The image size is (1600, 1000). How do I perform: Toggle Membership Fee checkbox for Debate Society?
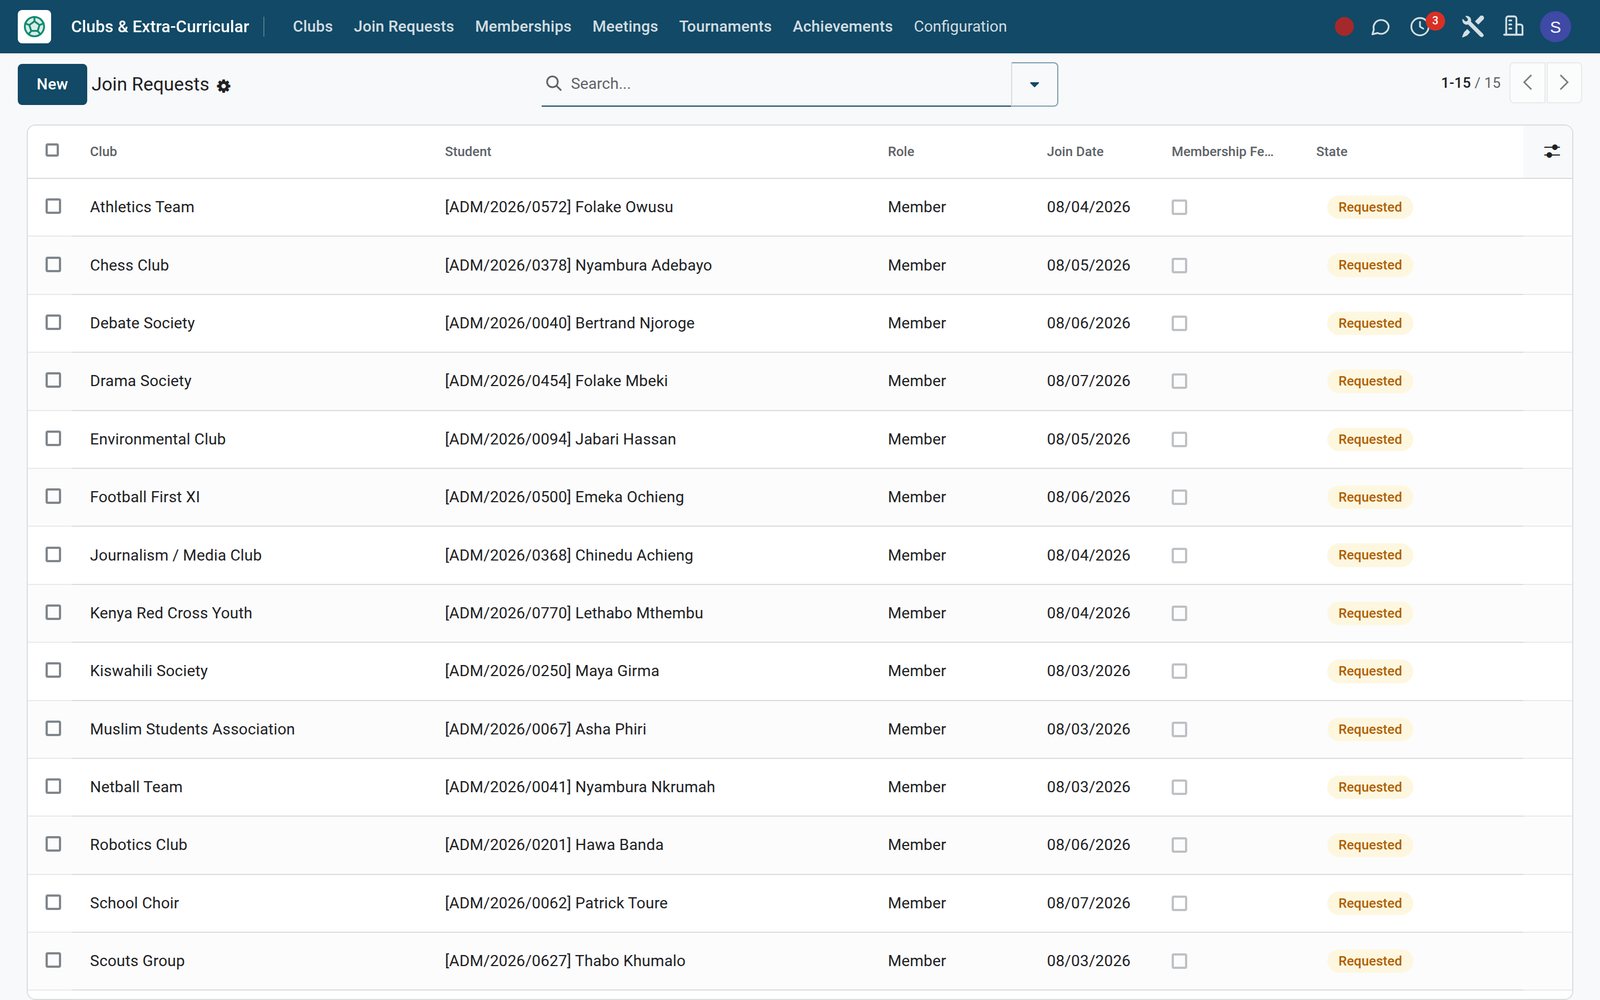(1179, 323)
